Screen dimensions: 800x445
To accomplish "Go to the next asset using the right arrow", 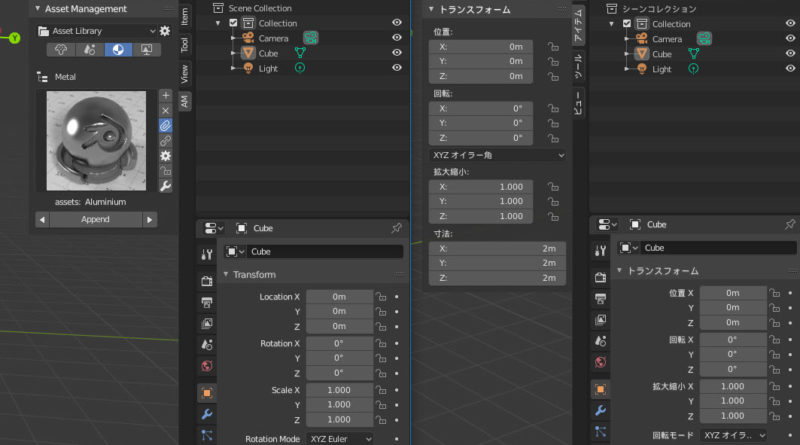I will pyautogui.click(x=149, y=219).
